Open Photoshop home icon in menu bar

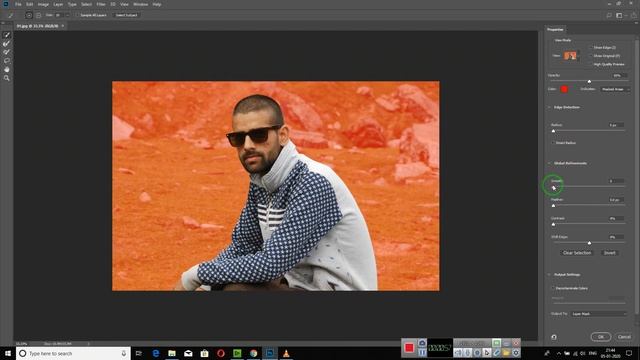[x=6, y=4]
